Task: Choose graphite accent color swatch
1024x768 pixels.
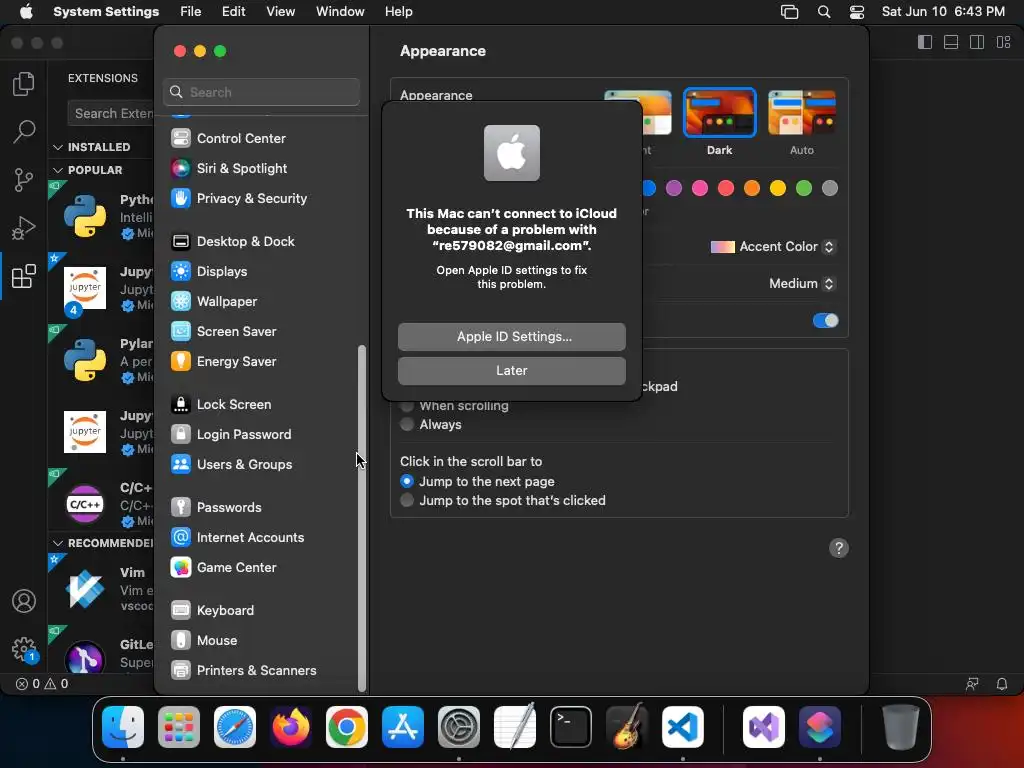Action: [830, 189]
